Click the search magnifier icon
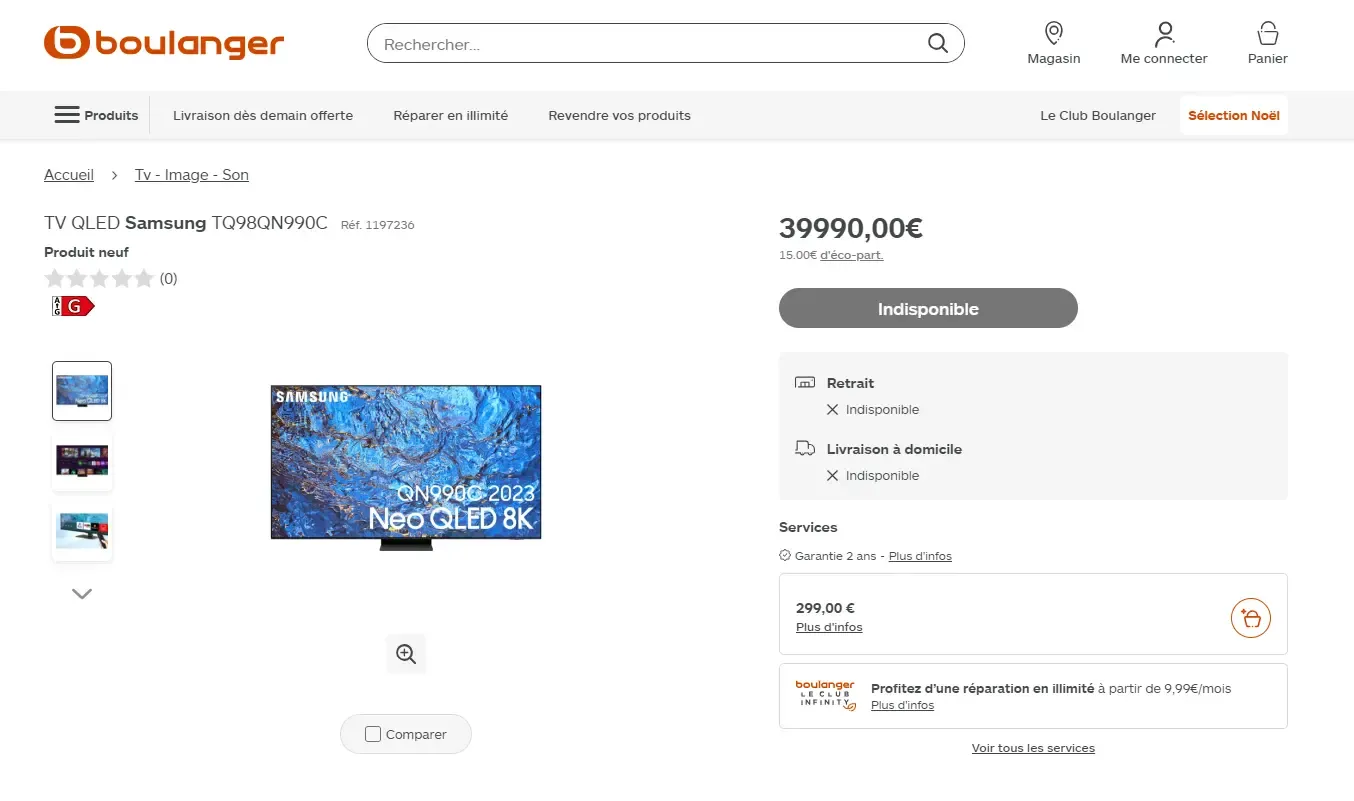 pos(937,43)
